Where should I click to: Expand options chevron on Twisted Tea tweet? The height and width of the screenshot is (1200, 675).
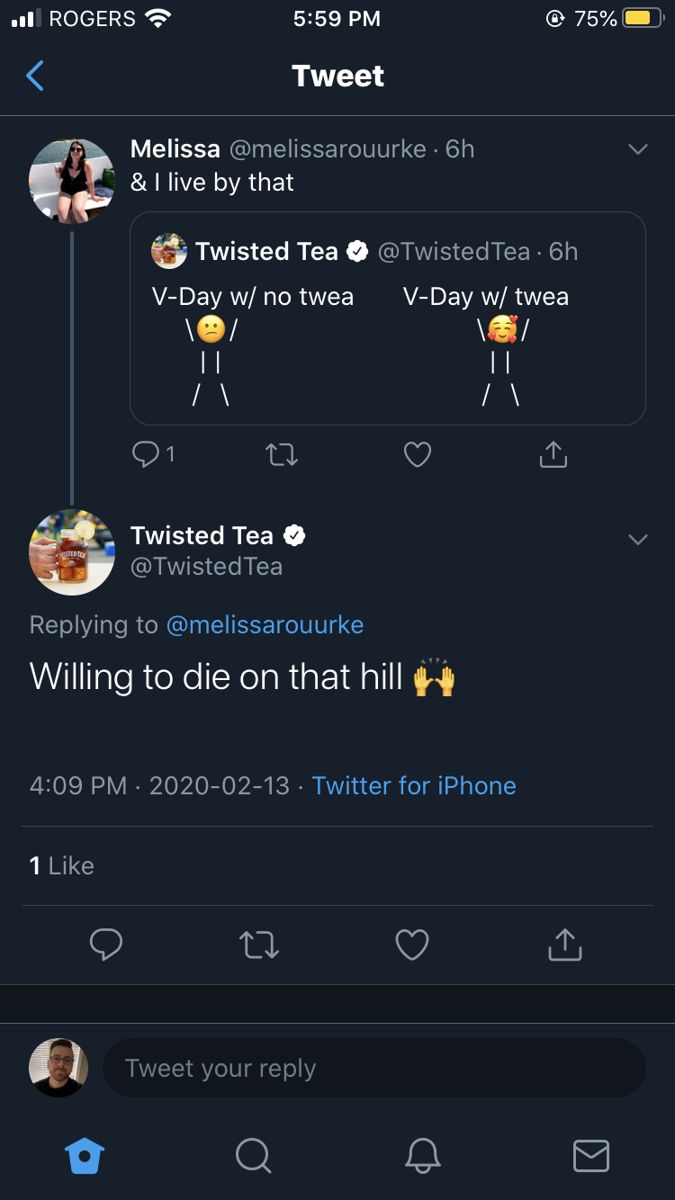tap(637, 539)
